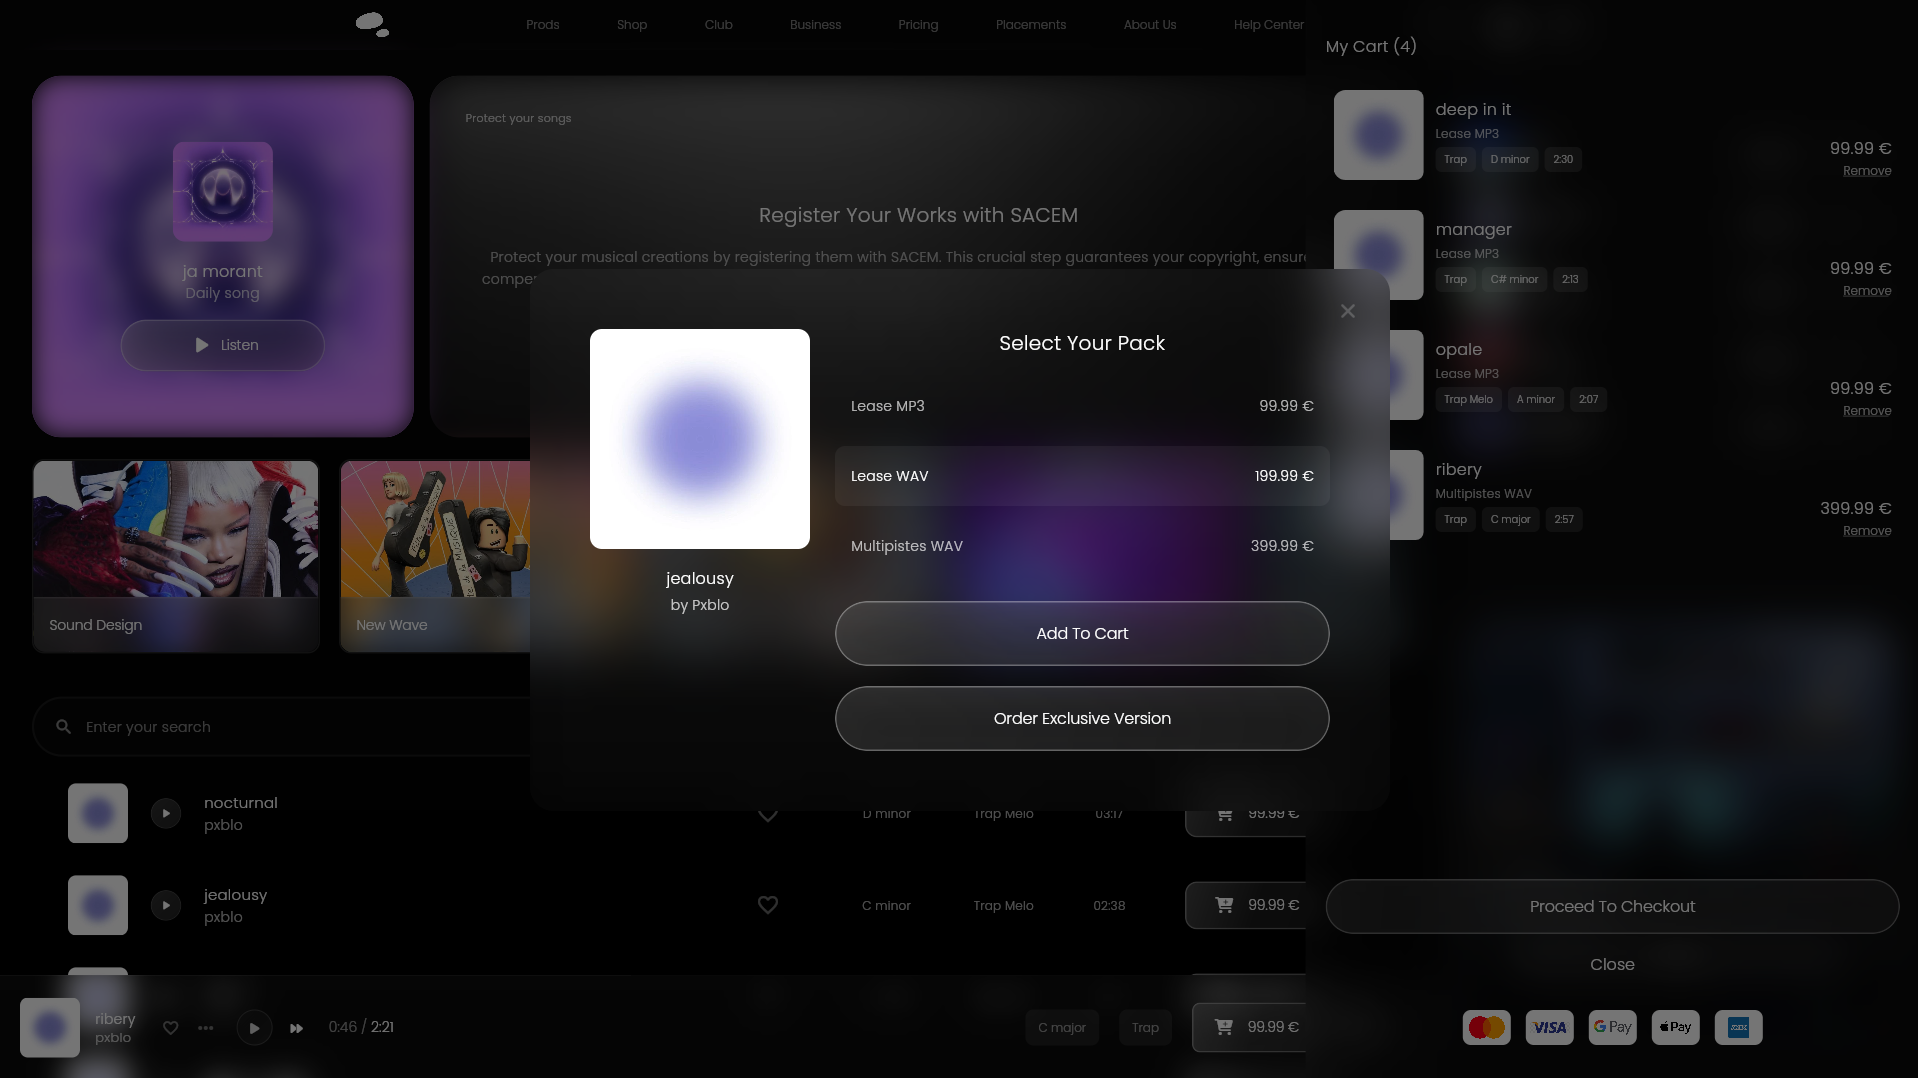Click 'by Pxblo' text in dialog
This screenshot has width=1918, height=1078.
700,605
